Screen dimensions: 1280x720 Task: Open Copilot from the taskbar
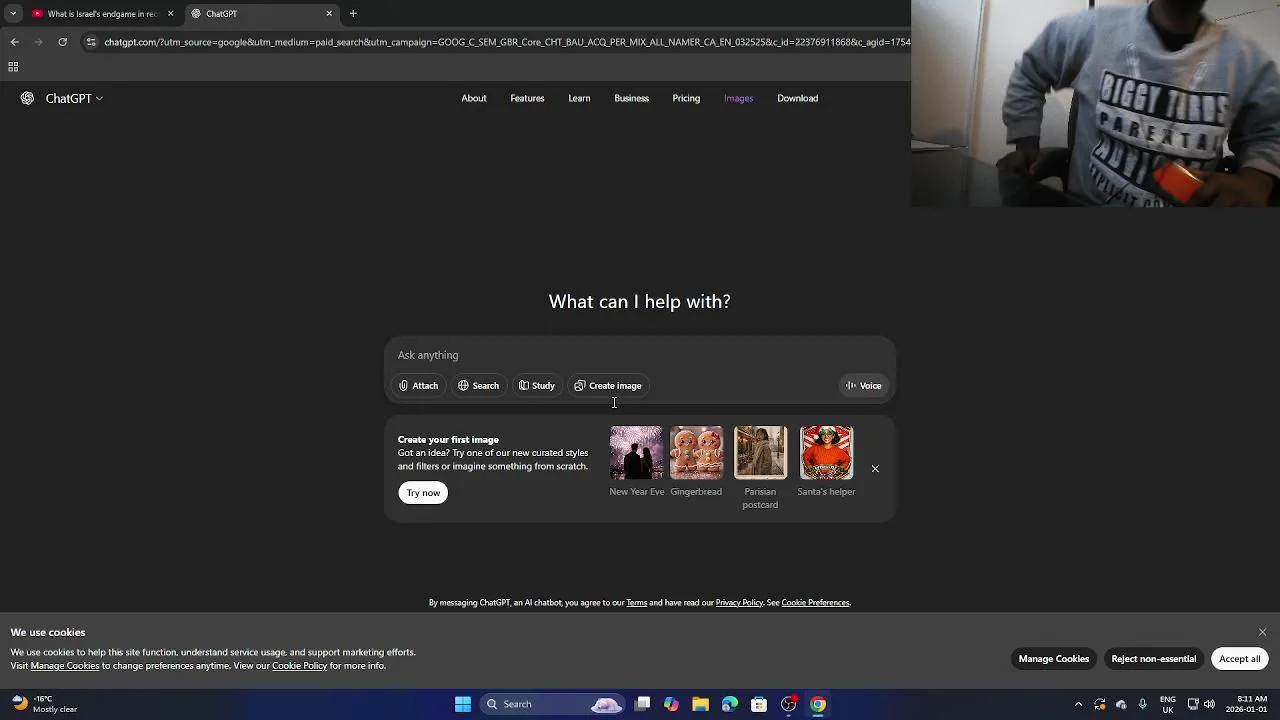tap(671, 704)
